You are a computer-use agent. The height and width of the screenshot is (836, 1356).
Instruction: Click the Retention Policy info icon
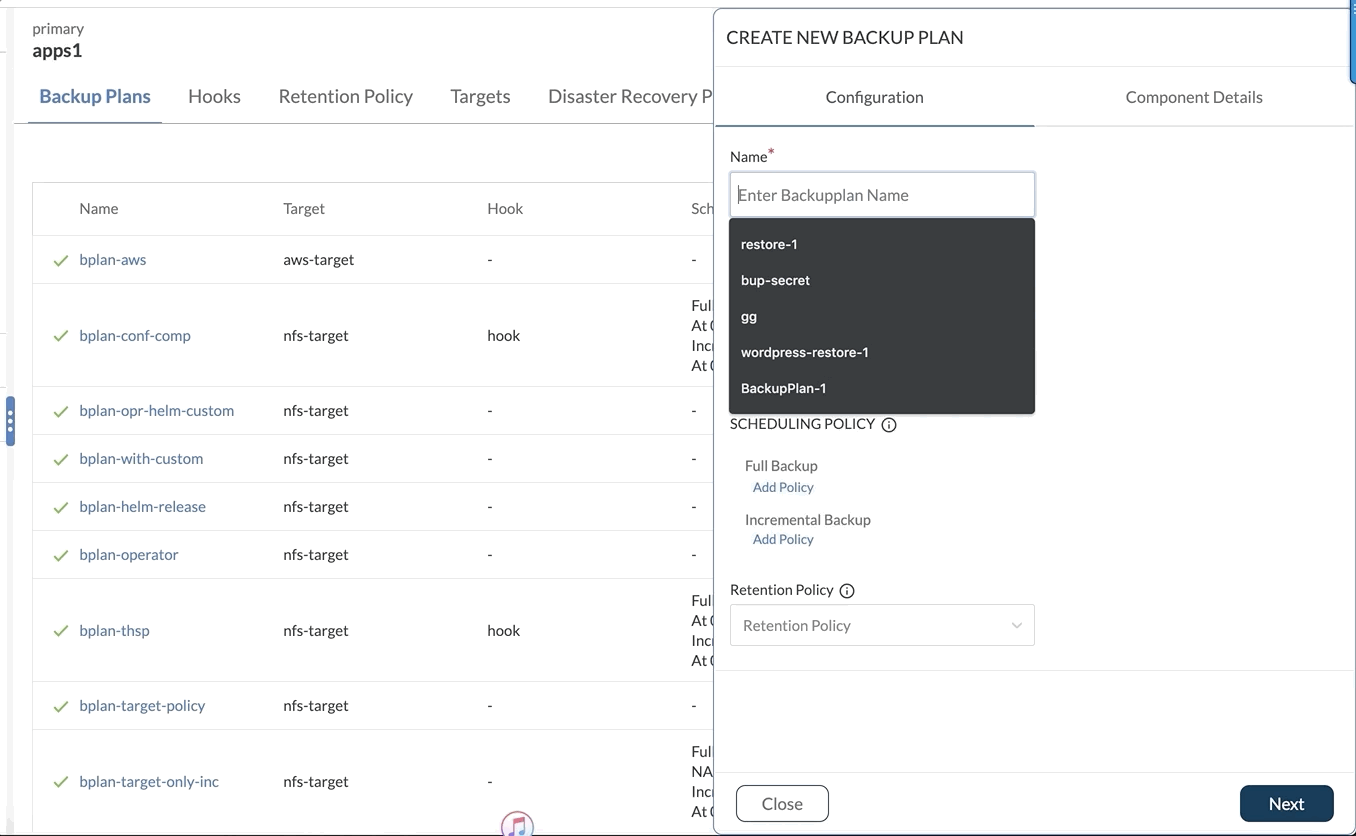[x=847, y=591]
